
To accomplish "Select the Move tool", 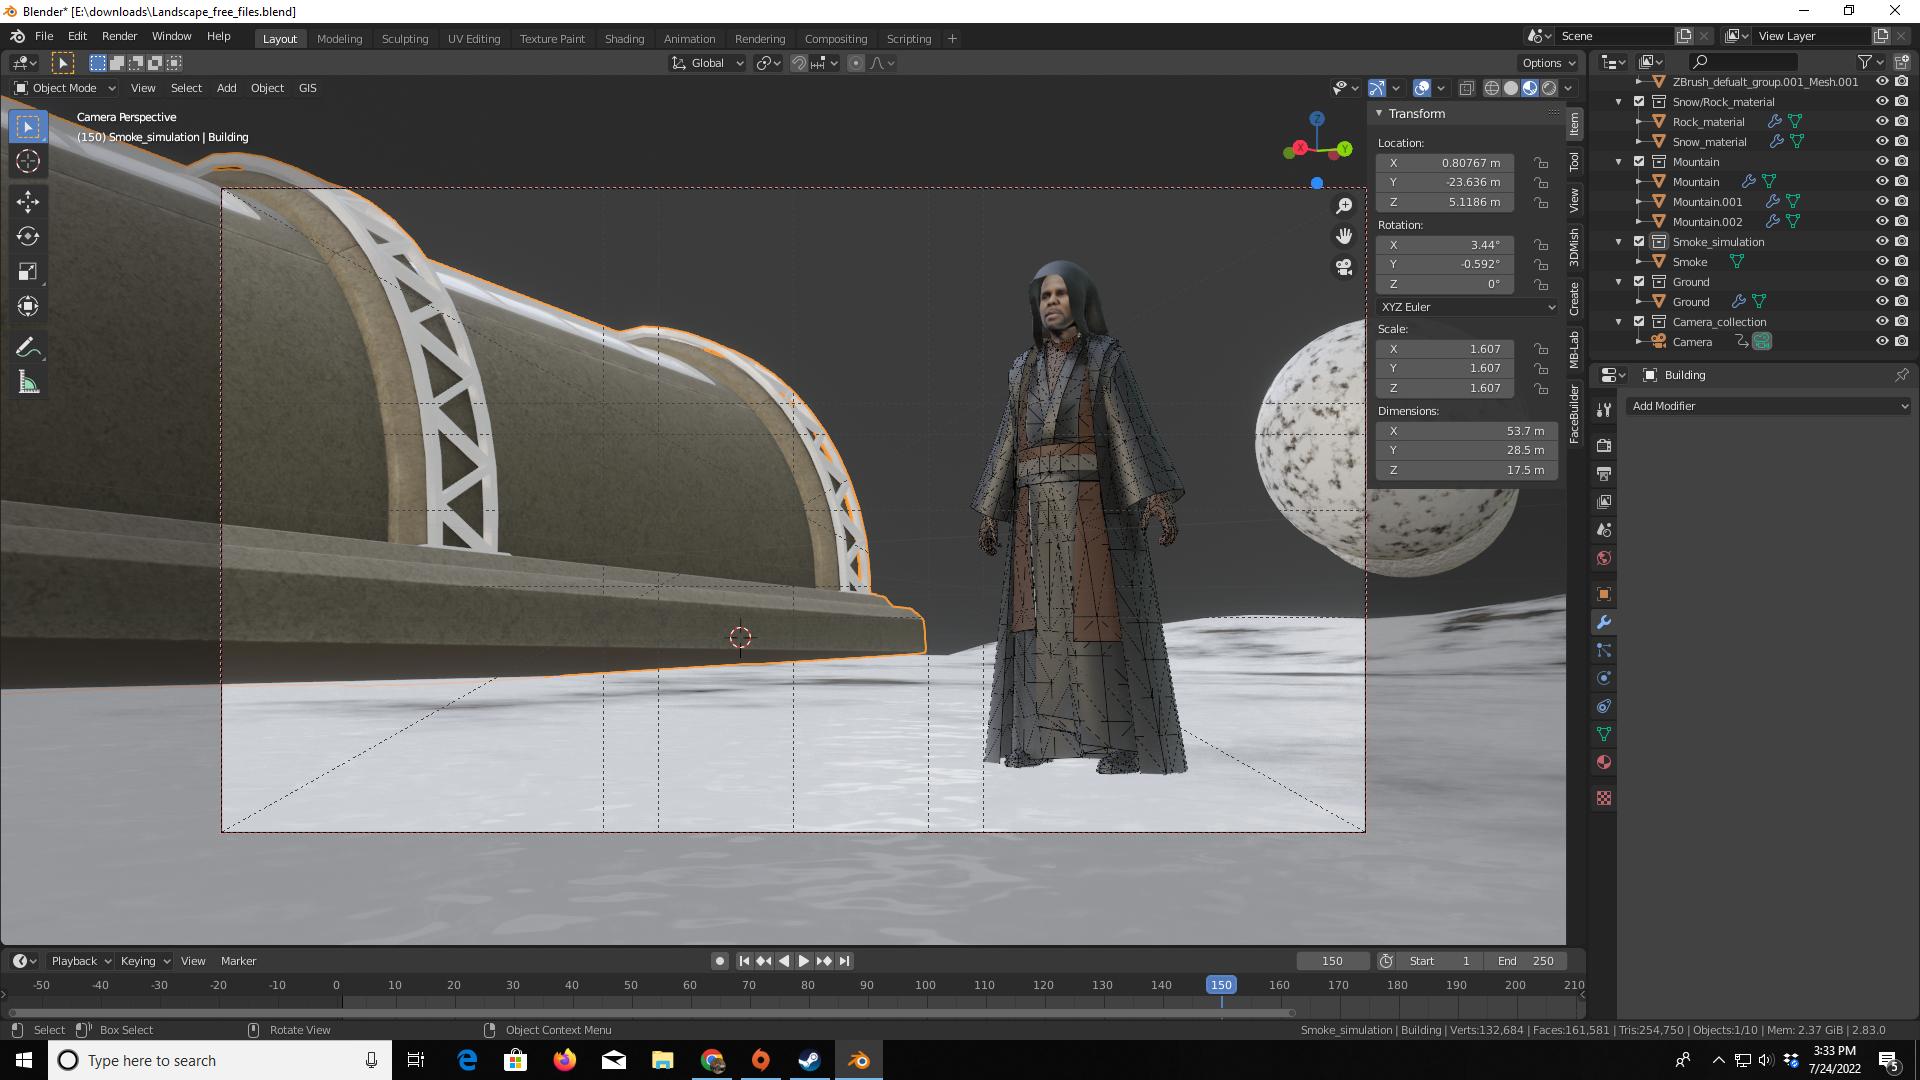I will point(28,202).
